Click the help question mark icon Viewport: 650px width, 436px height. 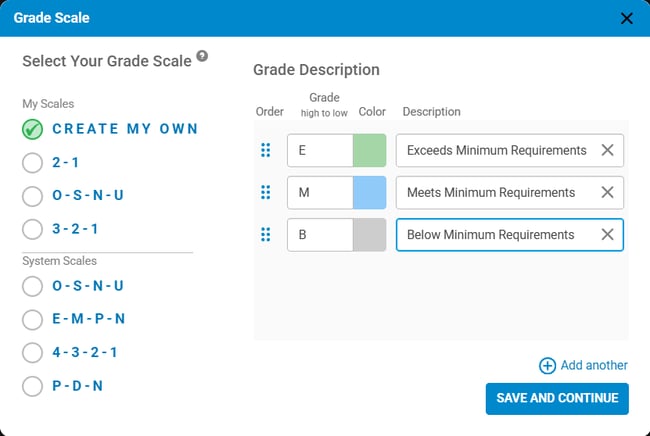202,57
